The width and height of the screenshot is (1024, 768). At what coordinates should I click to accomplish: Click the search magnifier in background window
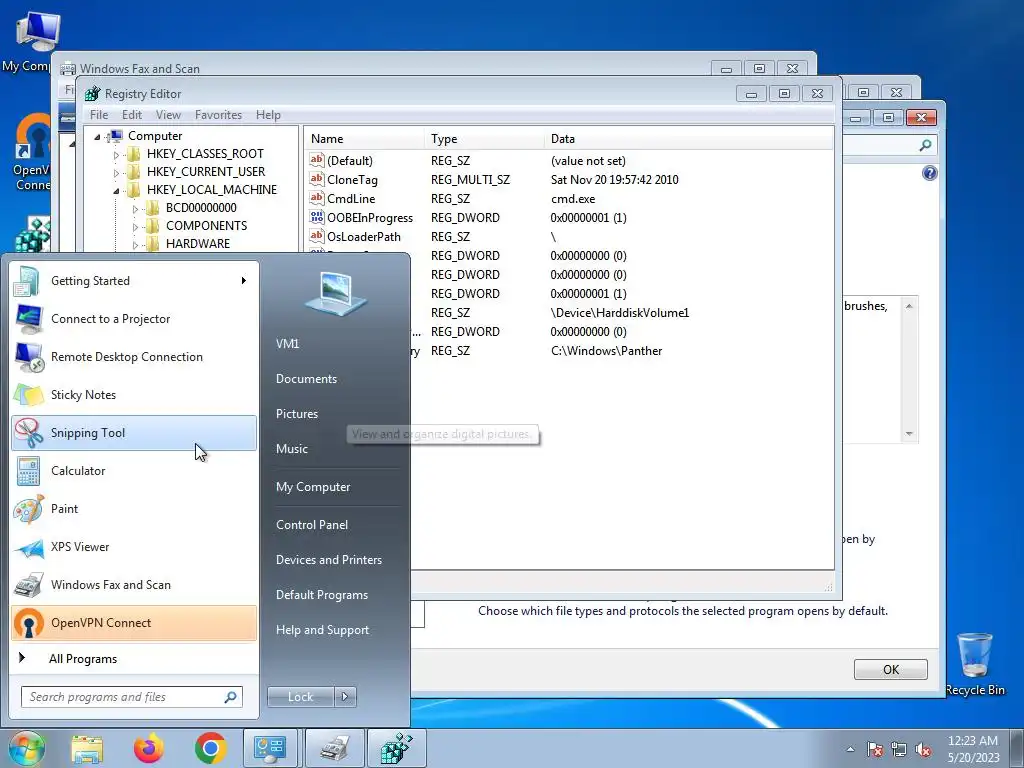pyautogui.click(x=925, y=145)
